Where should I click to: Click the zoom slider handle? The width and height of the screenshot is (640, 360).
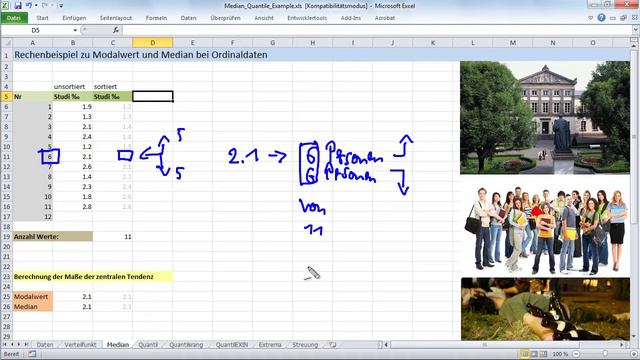pyautogui.click(x=605, y=354)
